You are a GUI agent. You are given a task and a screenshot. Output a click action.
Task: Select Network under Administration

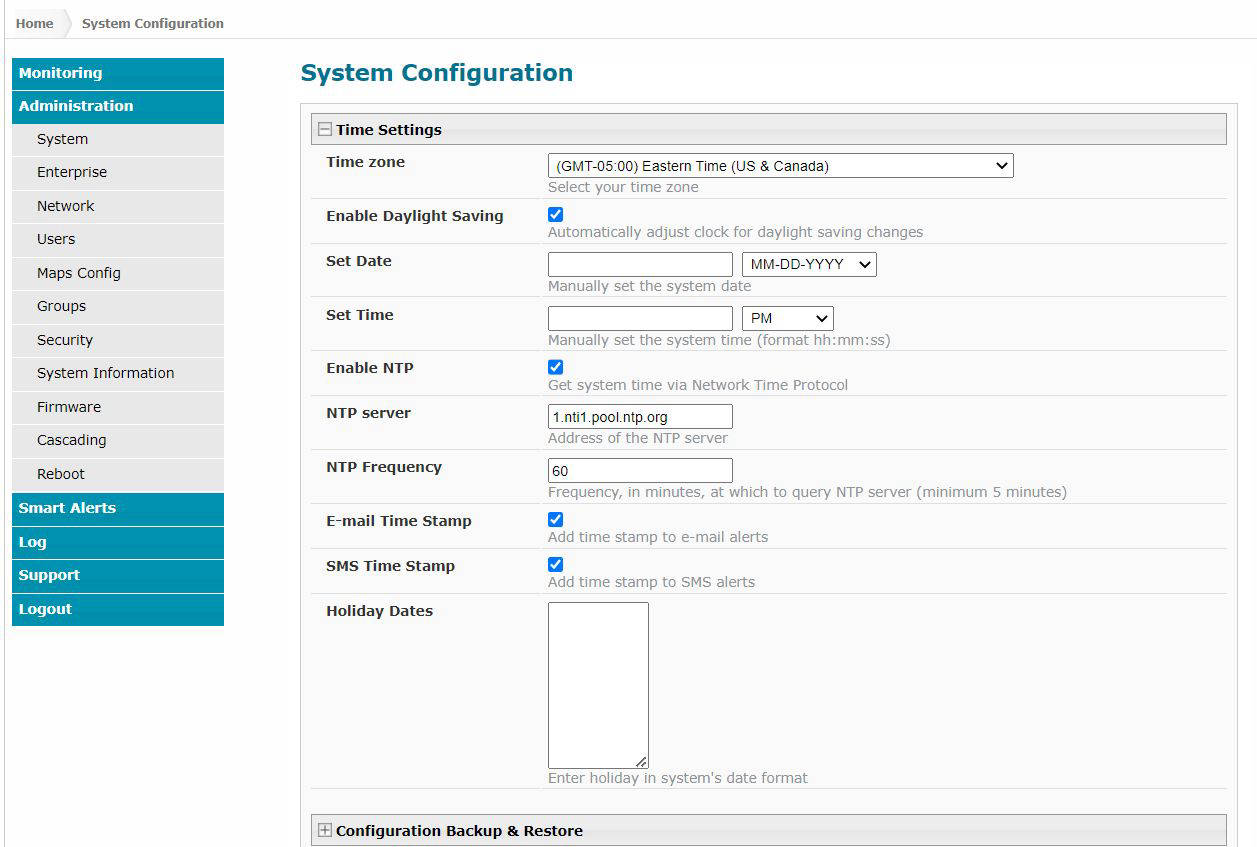pyautogui.click(x=118, y=206)
